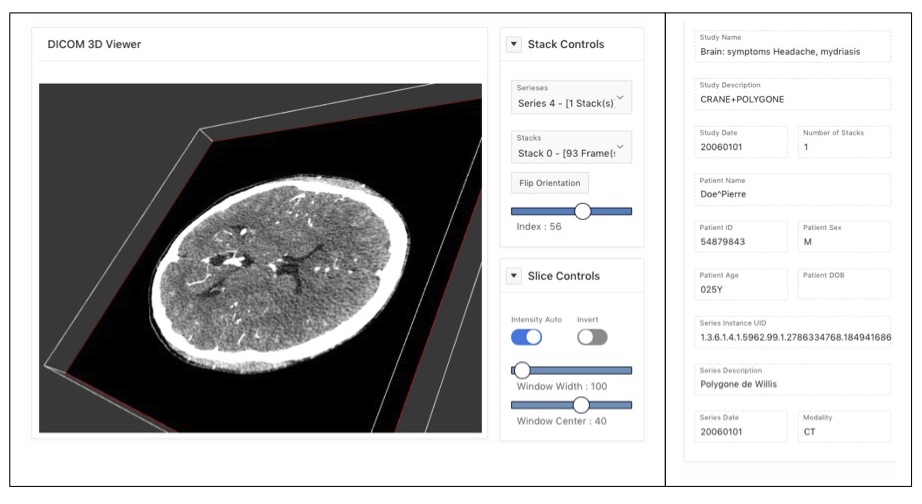Click the Patient Age field 025Y
The image size is (922, 504).
(x=740, y=284)
